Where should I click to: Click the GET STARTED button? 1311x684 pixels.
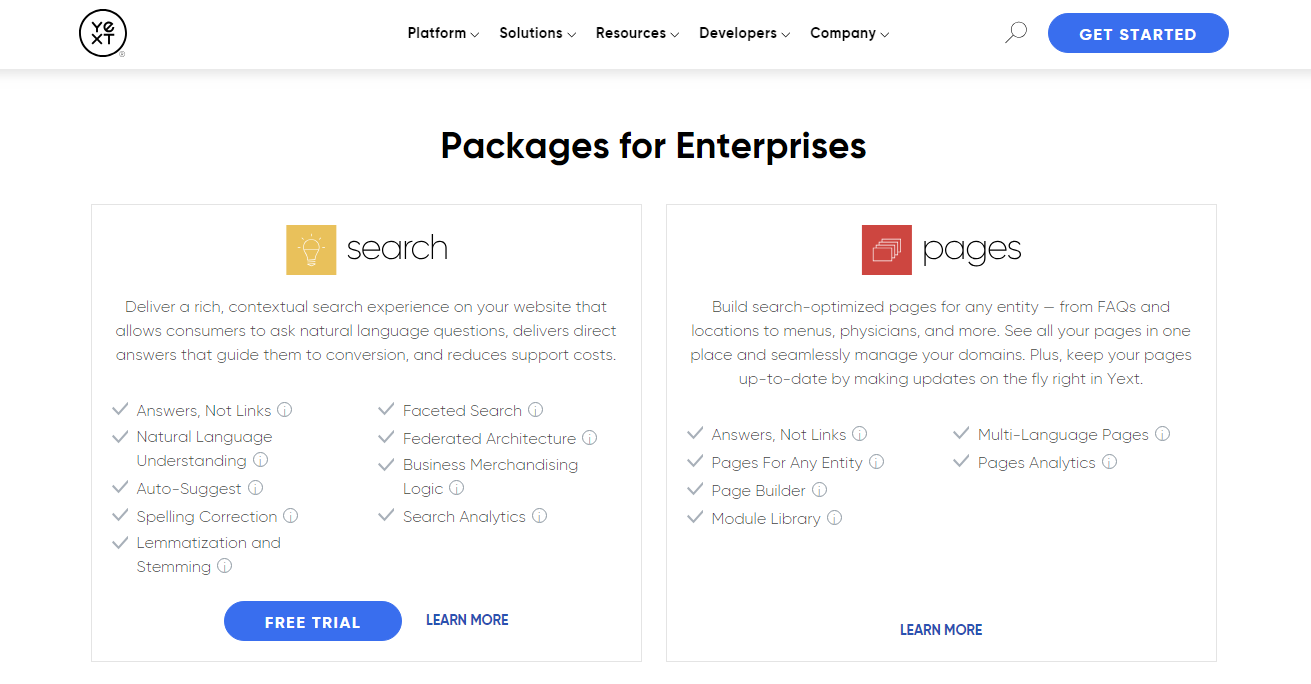[x=1138, y=33]
